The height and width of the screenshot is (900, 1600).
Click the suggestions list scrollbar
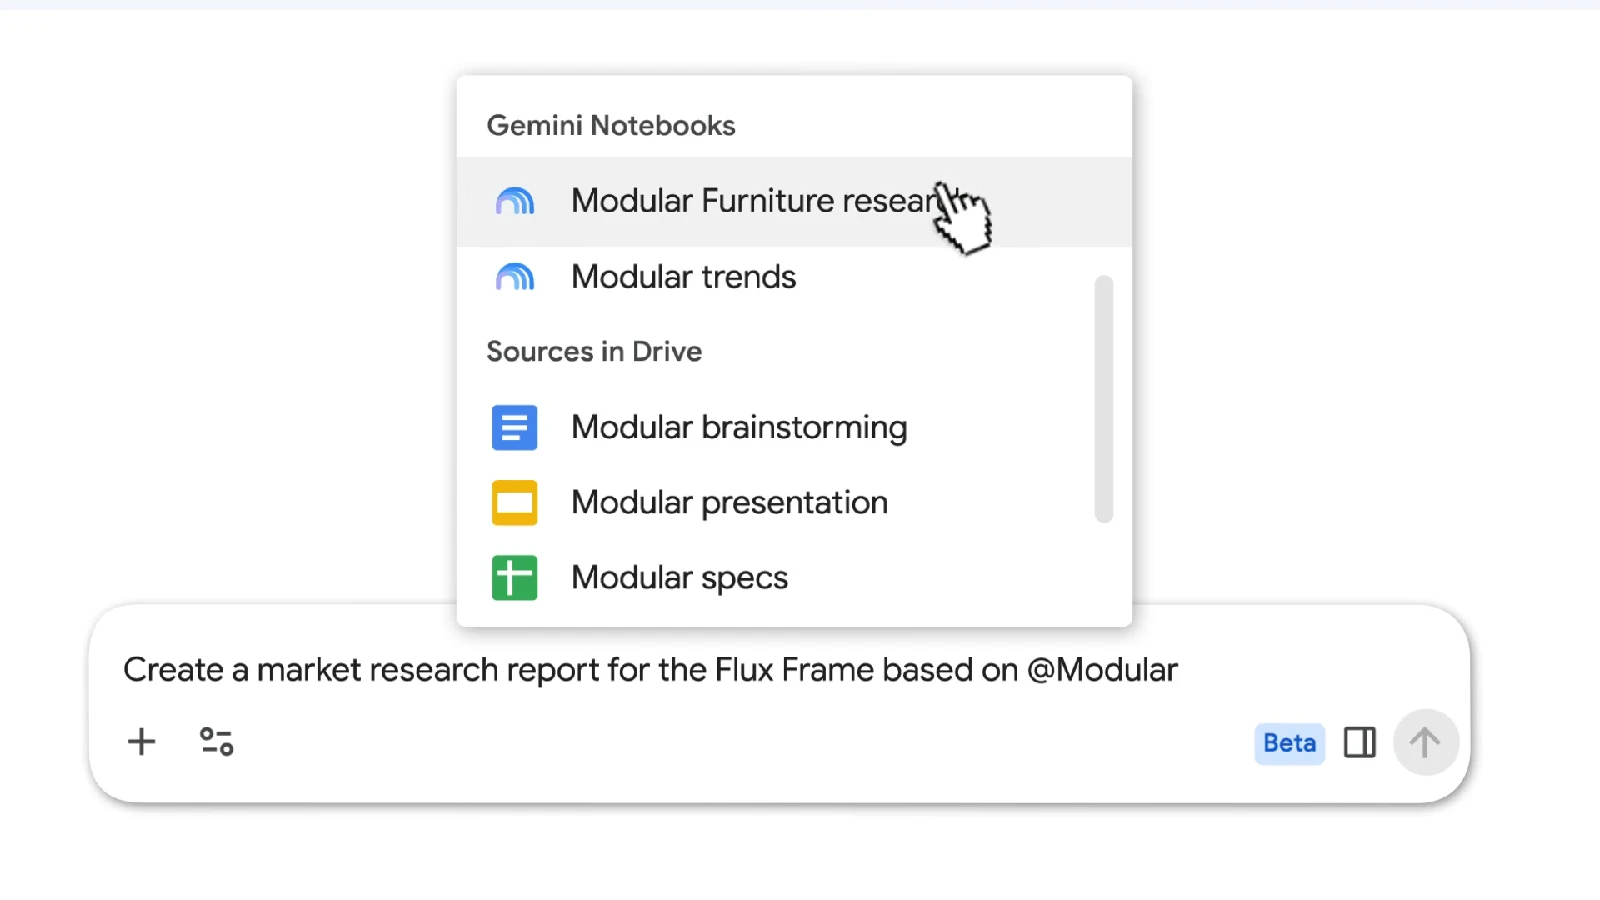point(1104,399)
